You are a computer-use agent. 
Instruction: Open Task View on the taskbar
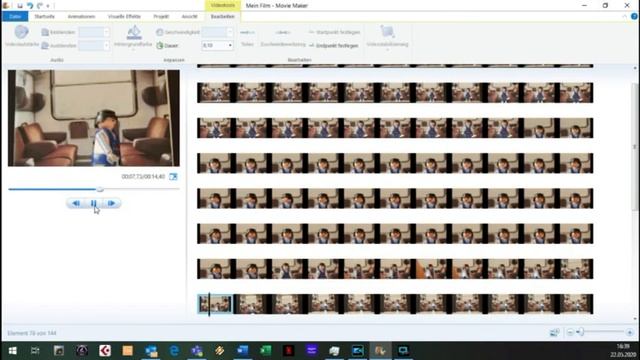pyautogui.click(x=36, y=351)
